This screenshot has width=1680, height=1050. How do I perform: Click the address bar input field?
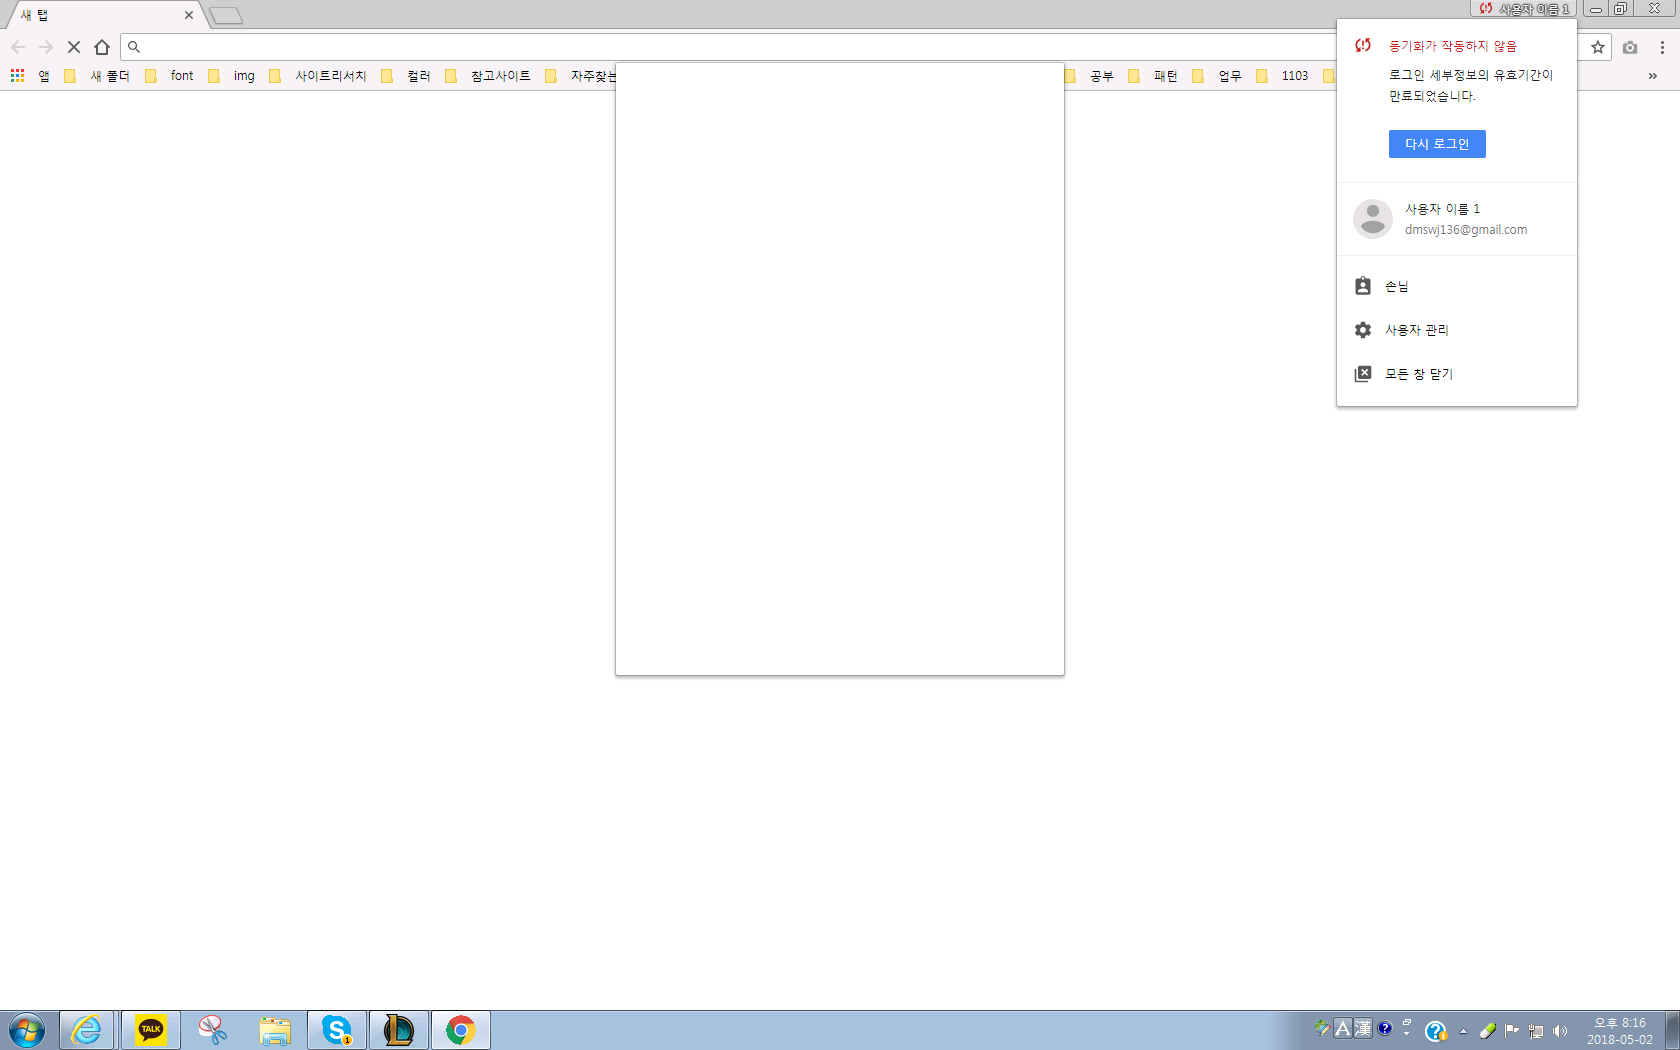700,47
